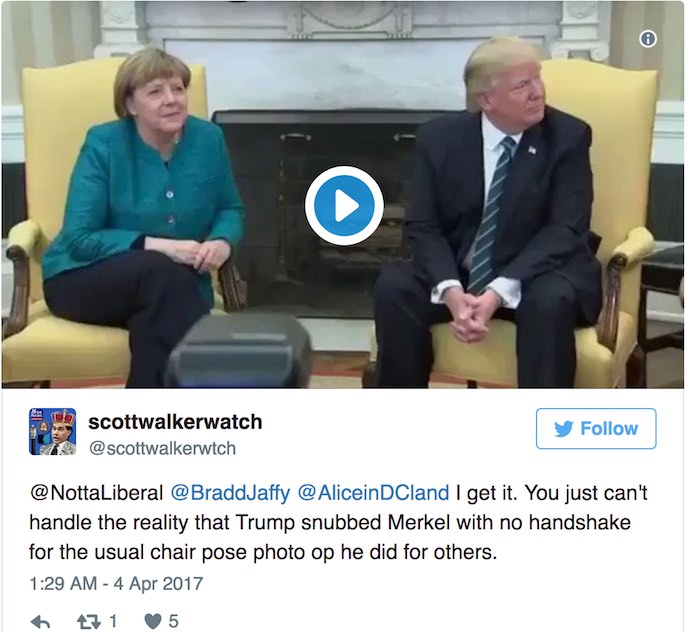The image size is (700, 632).
Task: Open the @BraddJaffy mention link
Action: (230, 493)
